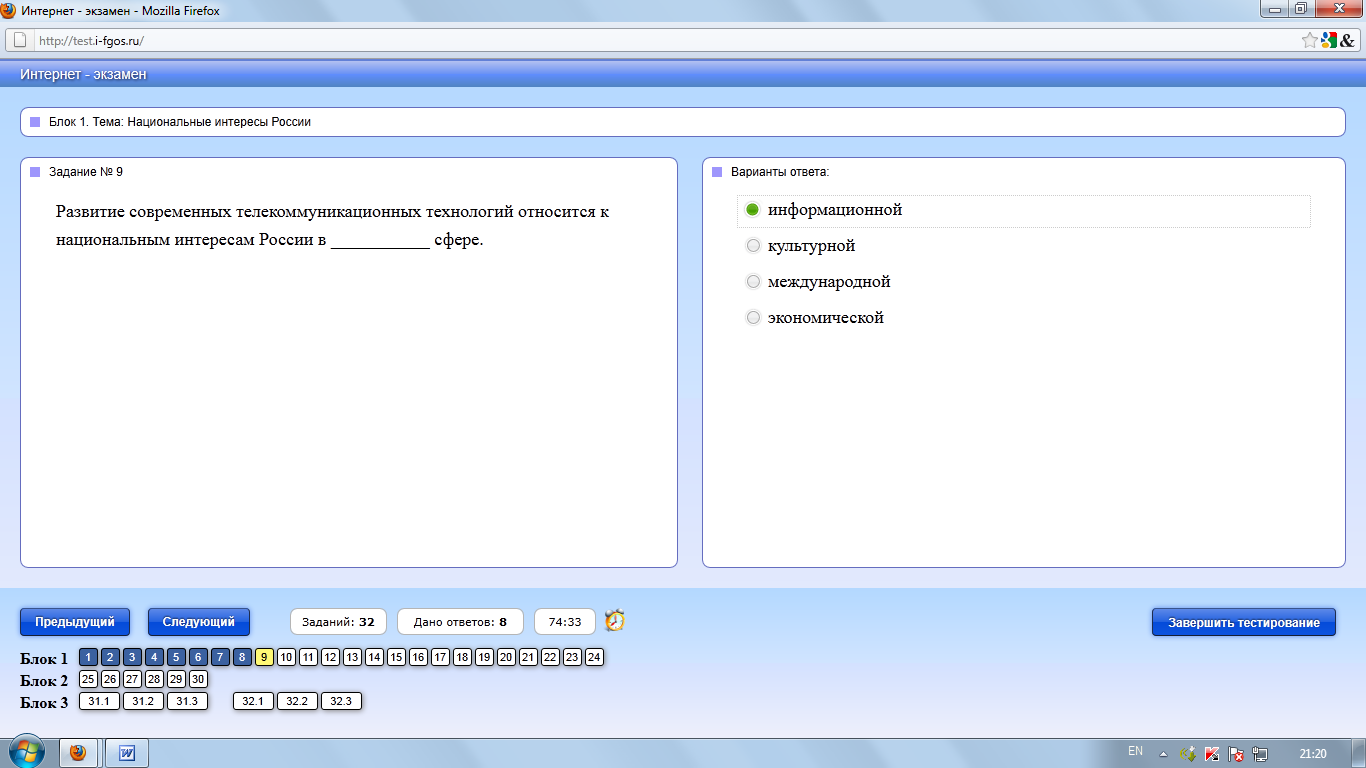Open task 31.2 in Блок 3
Image resolution: width=1366 pixels, height=768 pixels.
[143, 701]
